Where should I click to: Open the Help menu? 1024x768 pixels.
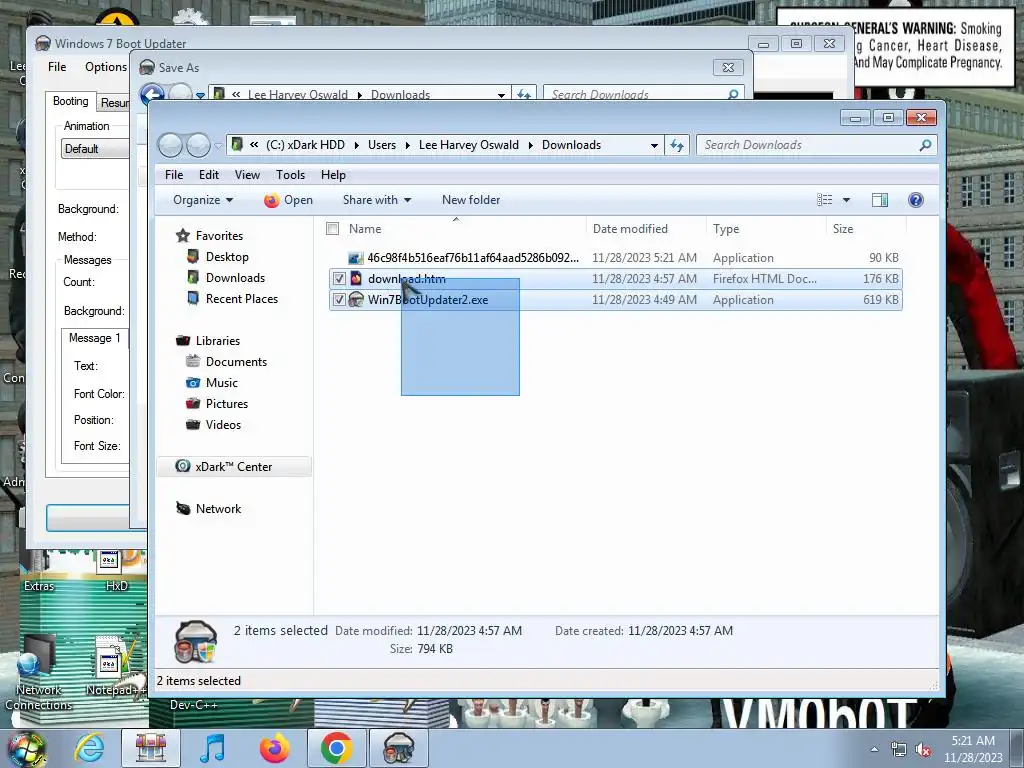click(x=333, y=175)
